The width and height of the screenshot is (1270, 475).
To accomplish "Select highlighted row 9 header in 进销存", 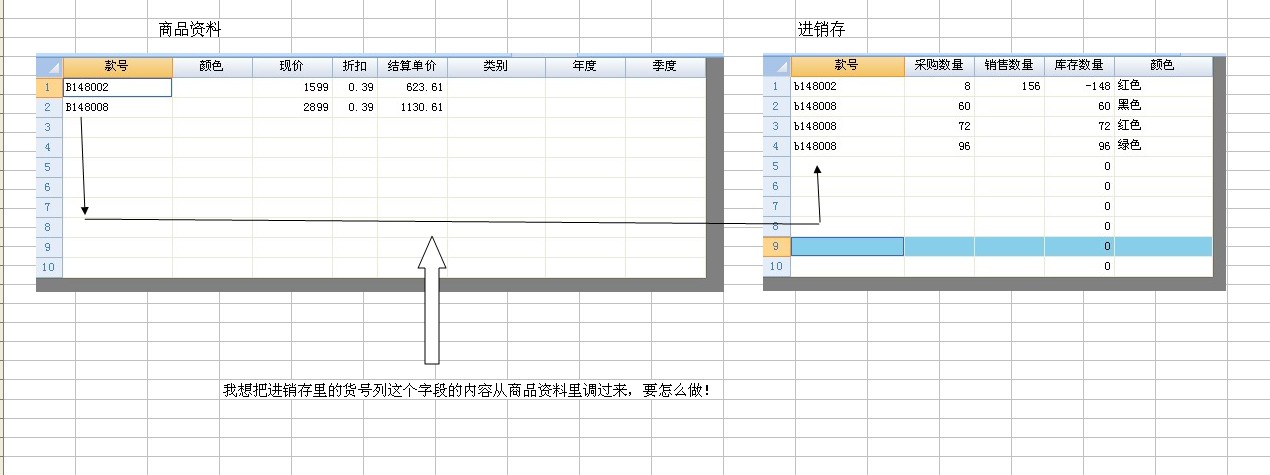I will tap(777, 246).
